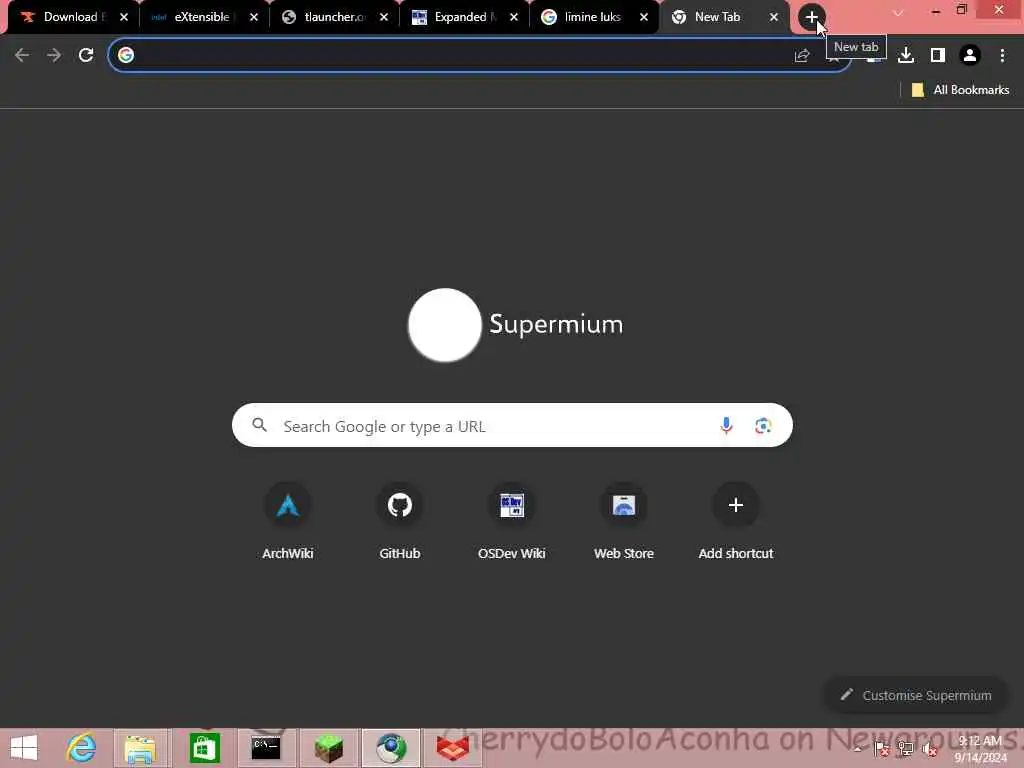Open the GitHub shortcut

coord(400,522)
